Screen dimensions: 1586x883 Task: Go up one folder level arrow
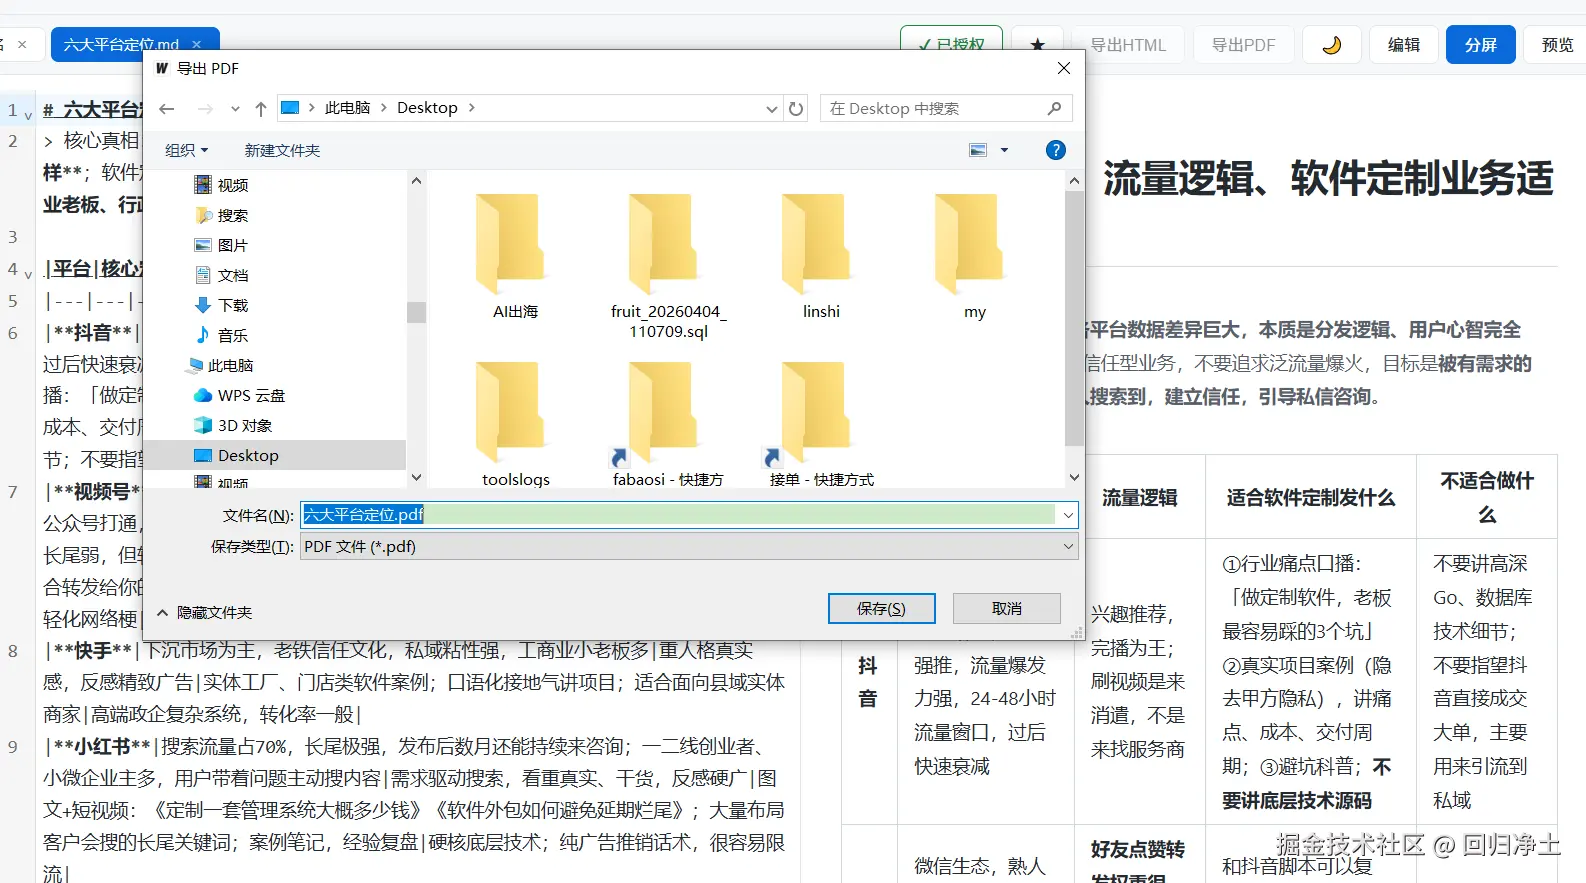coord(261,109)
